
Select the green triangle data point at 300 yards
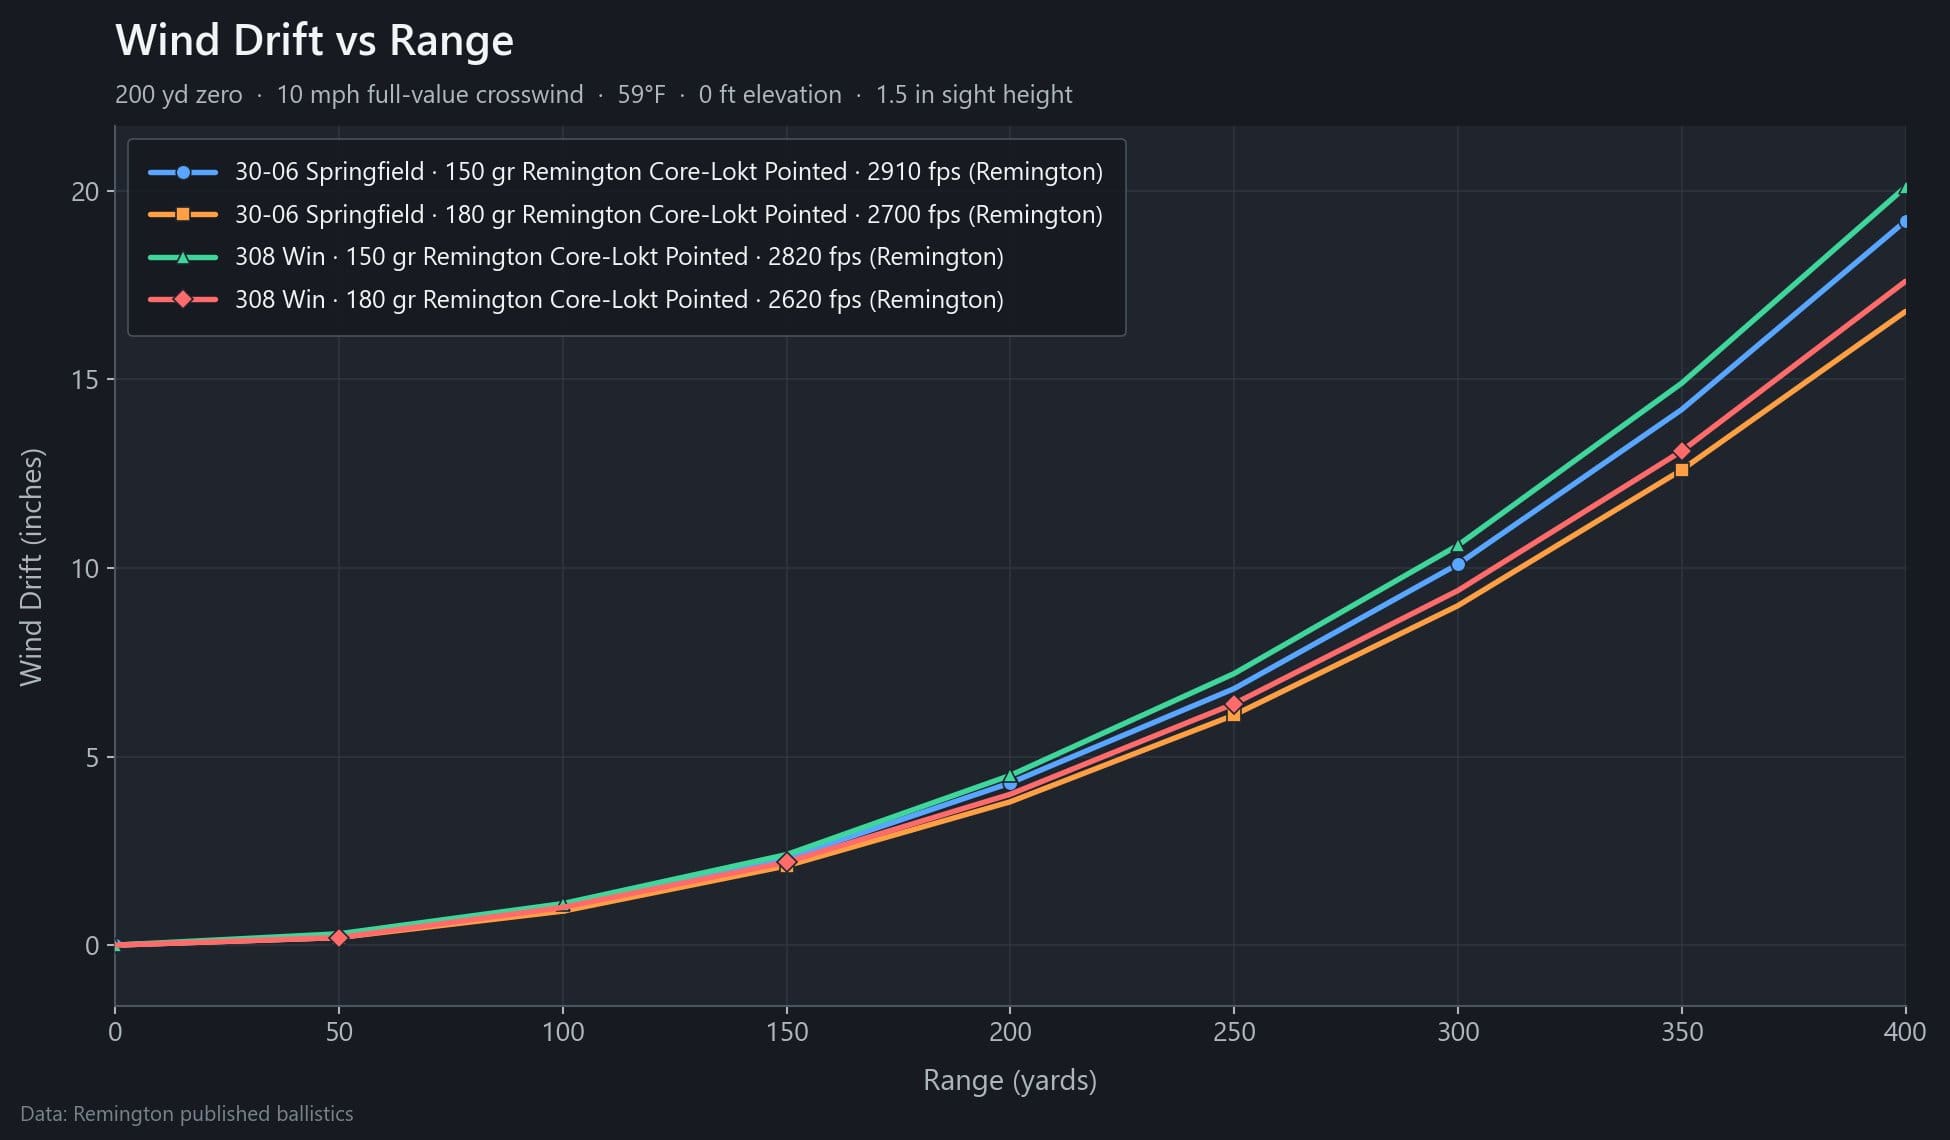click(1458, 545)
